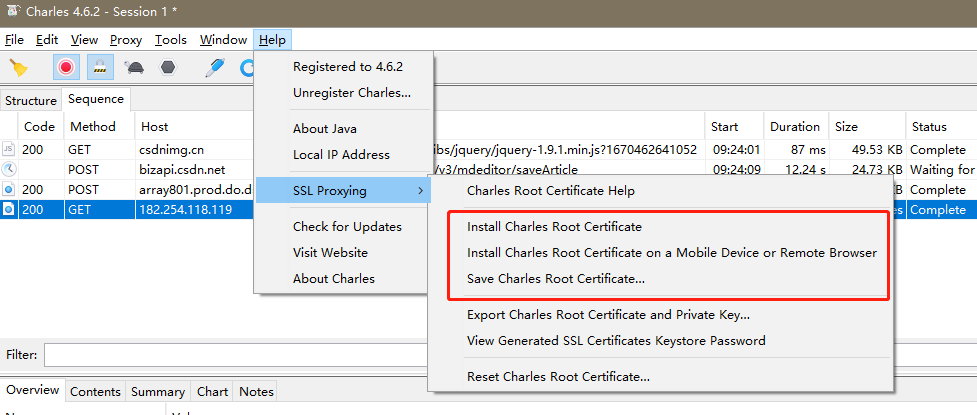Viewport: 977px width, 415px height.
Task: Toggle the red Record button
Action: [x=66, y=67]
